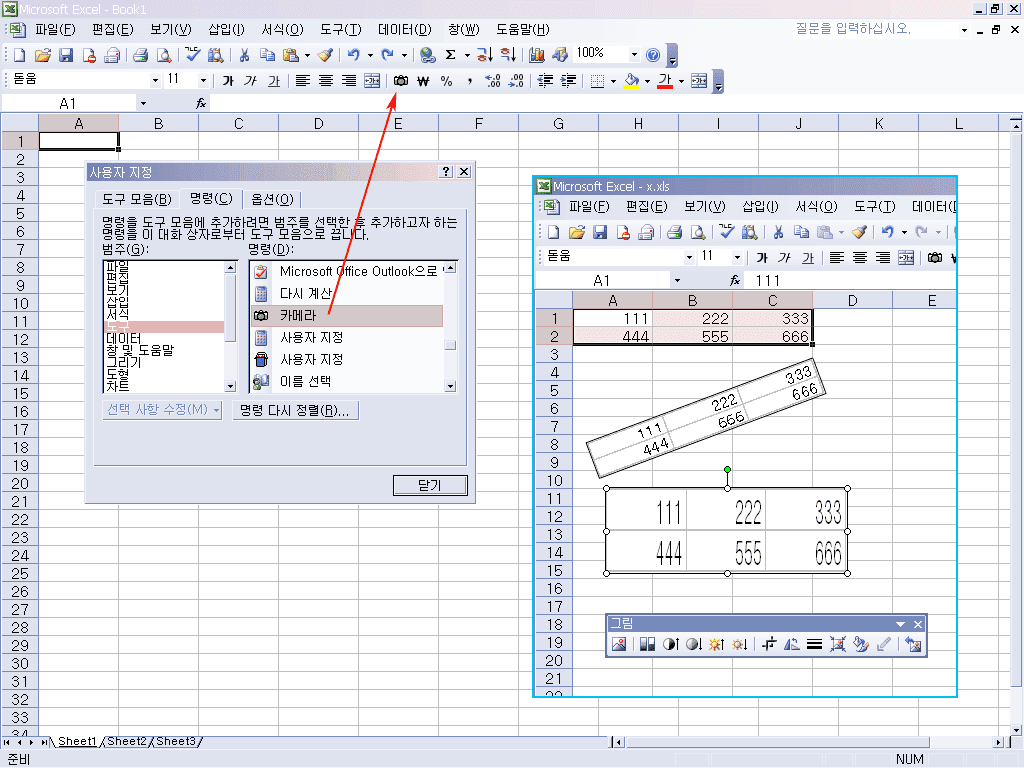
Task: Expand the Paste options dropdown arrow
Action: (308, 56)
